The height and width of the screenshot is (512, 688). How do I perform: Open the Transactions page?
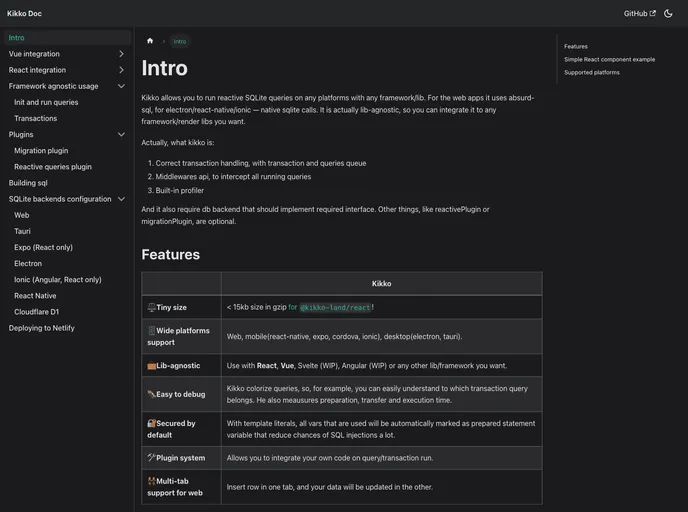coord(36,118)
